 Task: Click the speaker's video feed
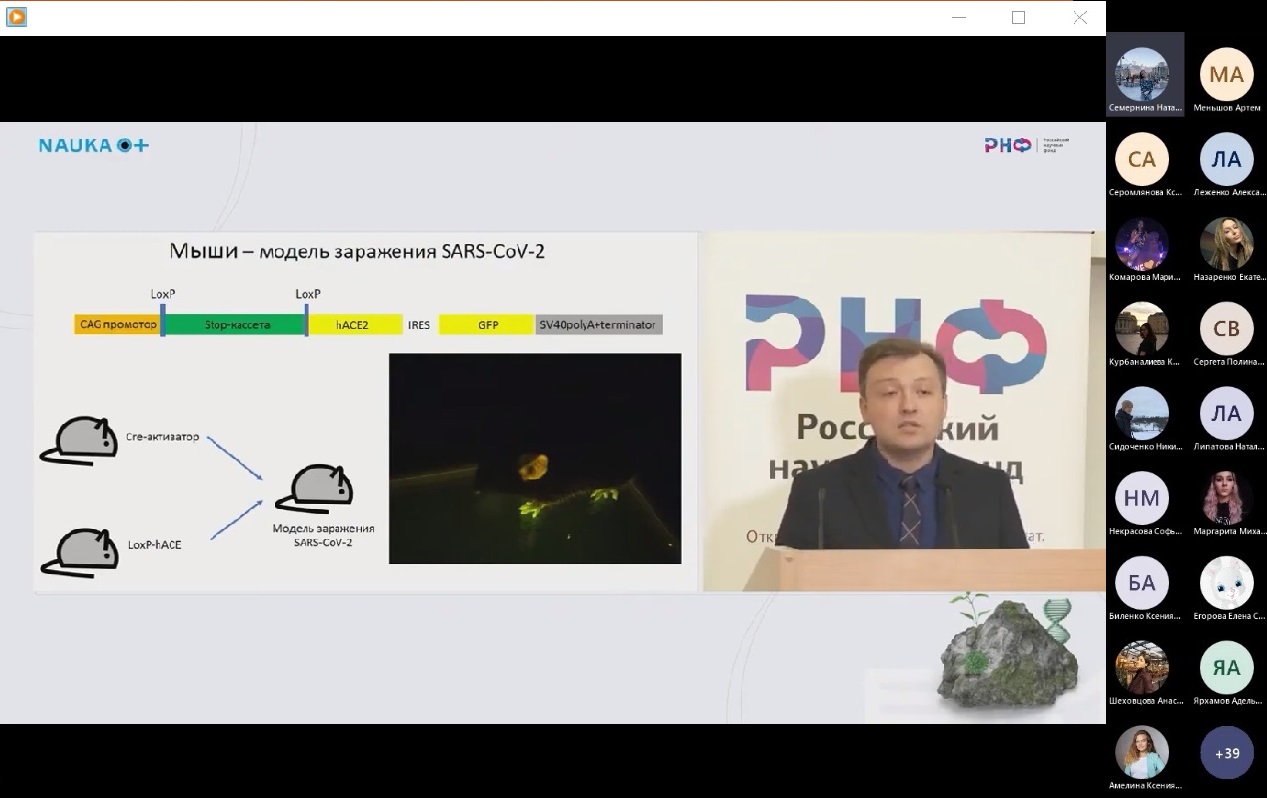coord(904,411)
